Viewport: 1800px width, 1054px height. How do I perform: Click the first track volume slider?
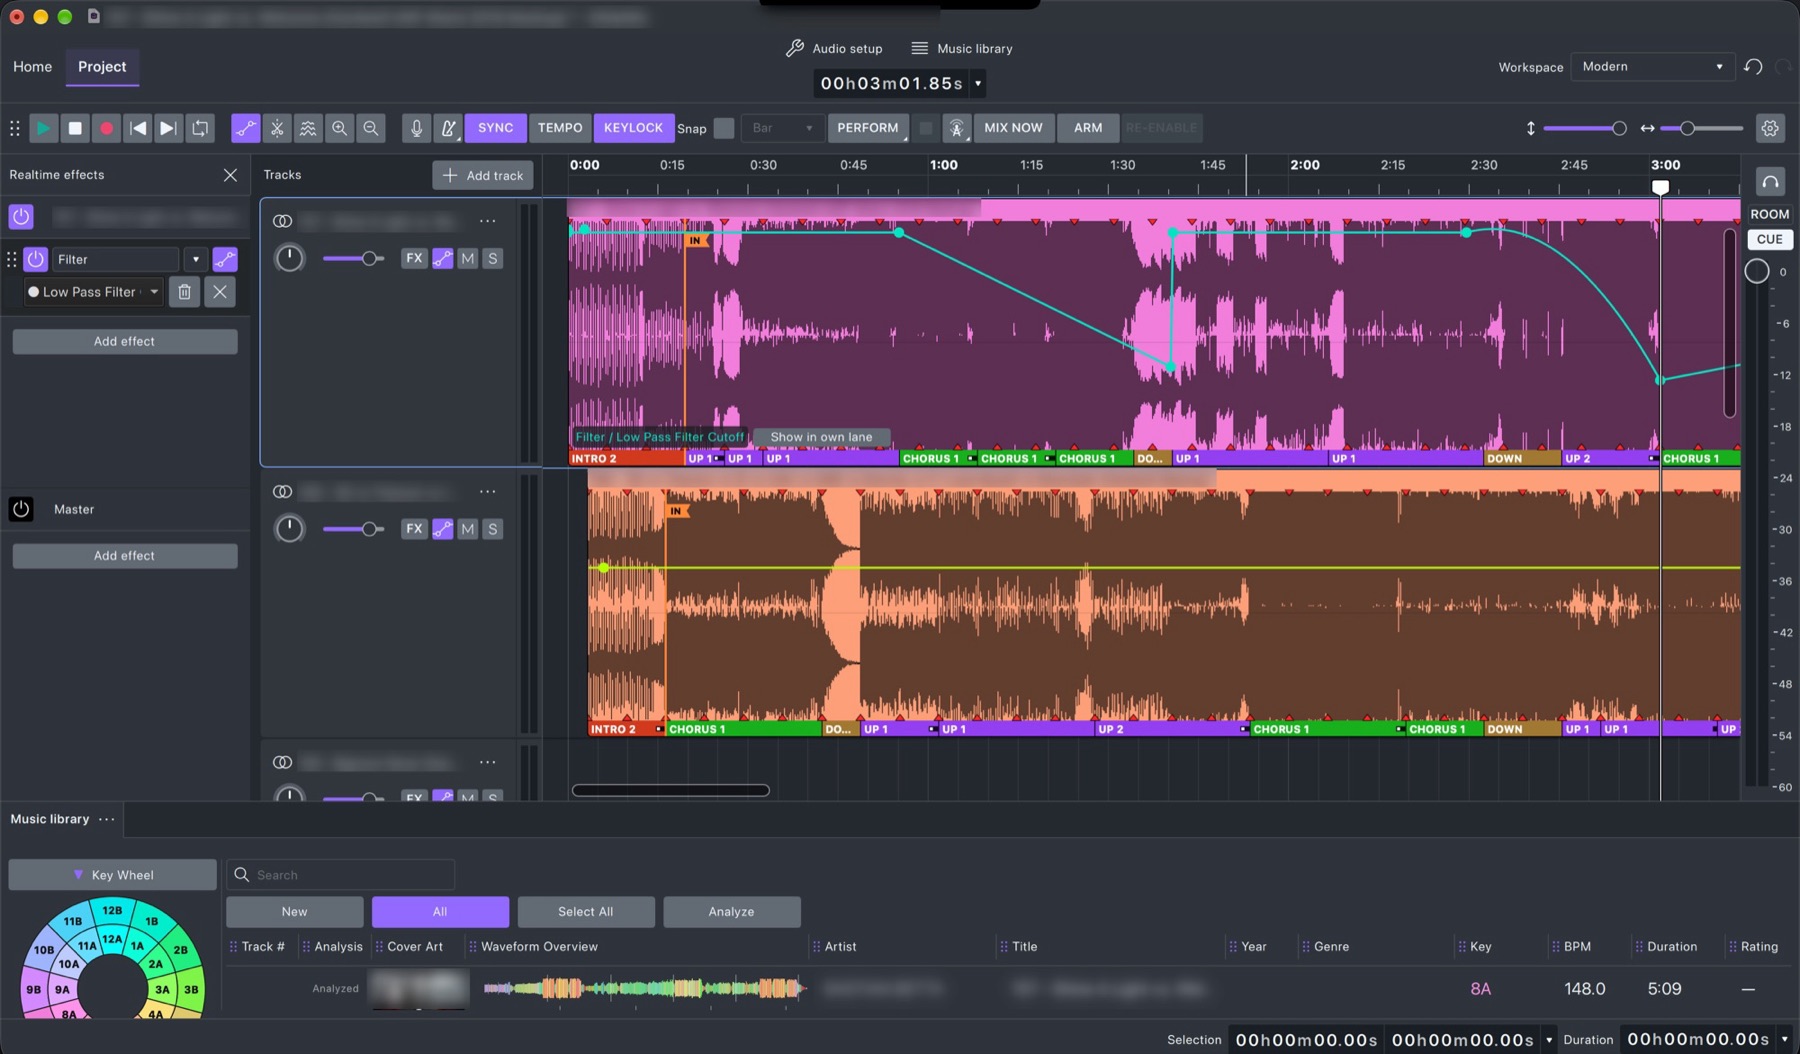point(353,259)
